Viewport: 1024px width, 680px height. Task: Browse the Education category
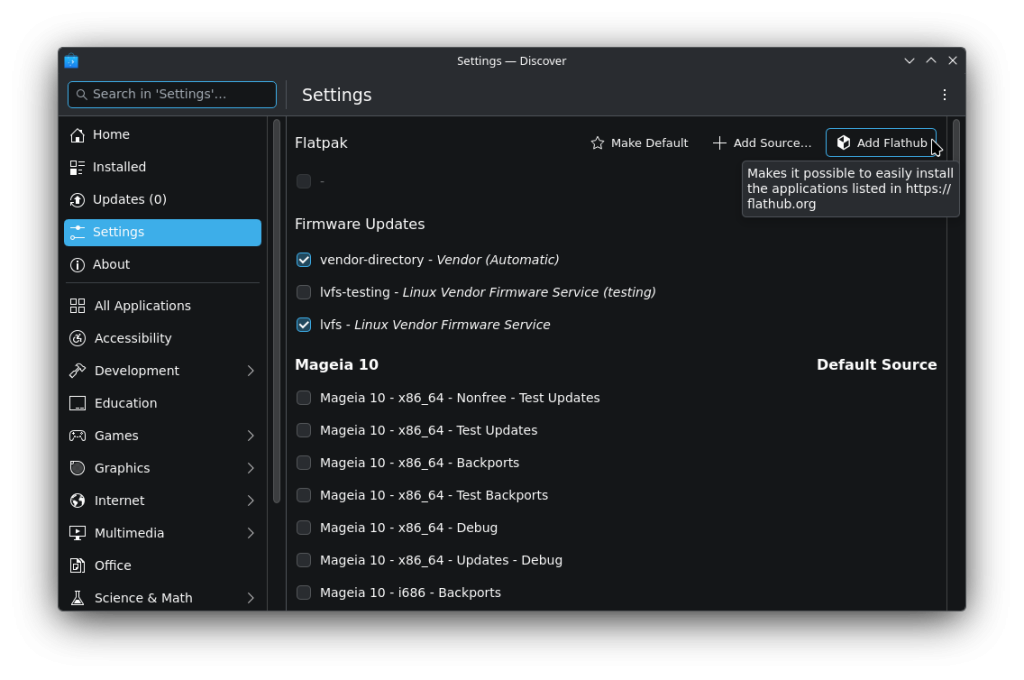[x=163, y=404]
